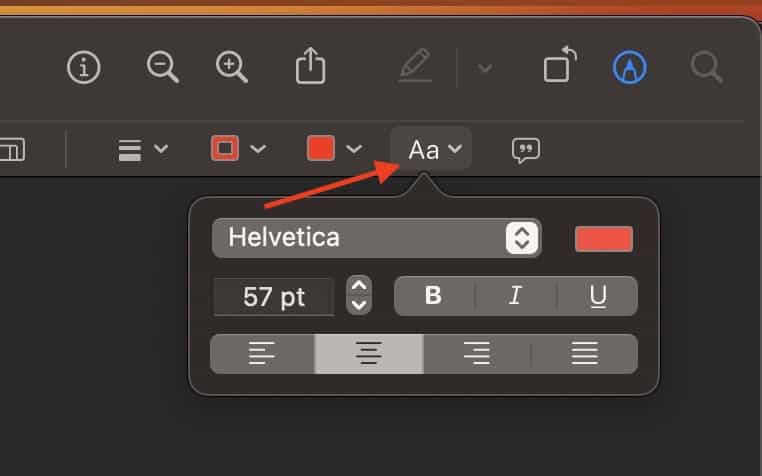Click the Search magnifier icon

(x=706, y=67)
